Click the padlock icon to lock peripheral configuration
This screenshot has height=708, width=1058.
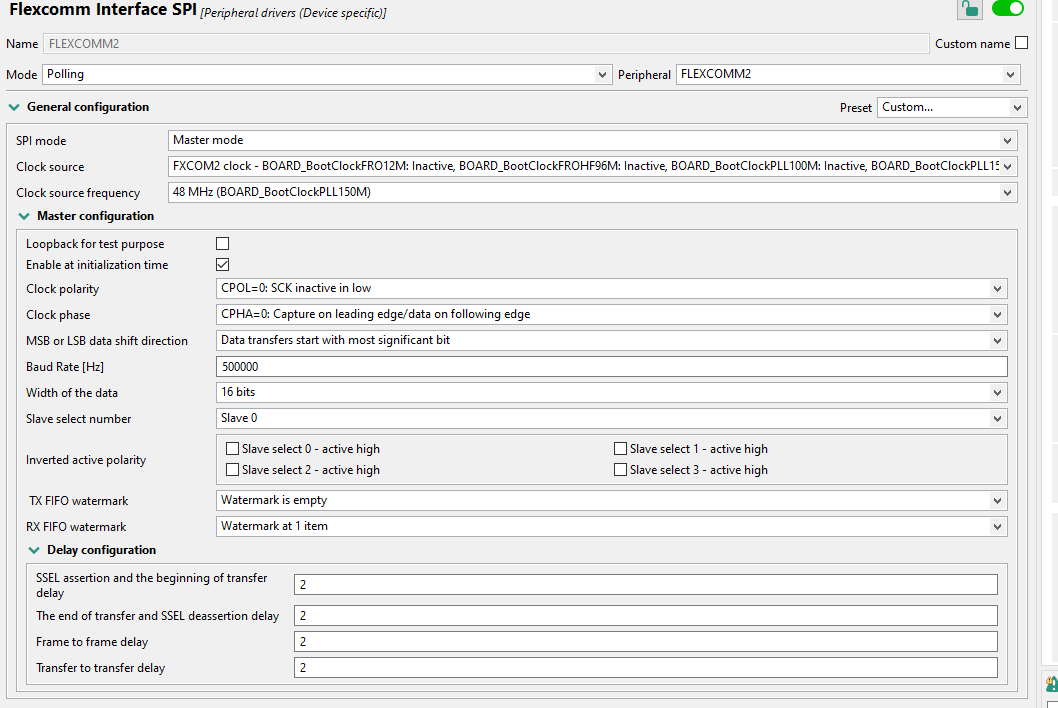(x=969, y=9)
